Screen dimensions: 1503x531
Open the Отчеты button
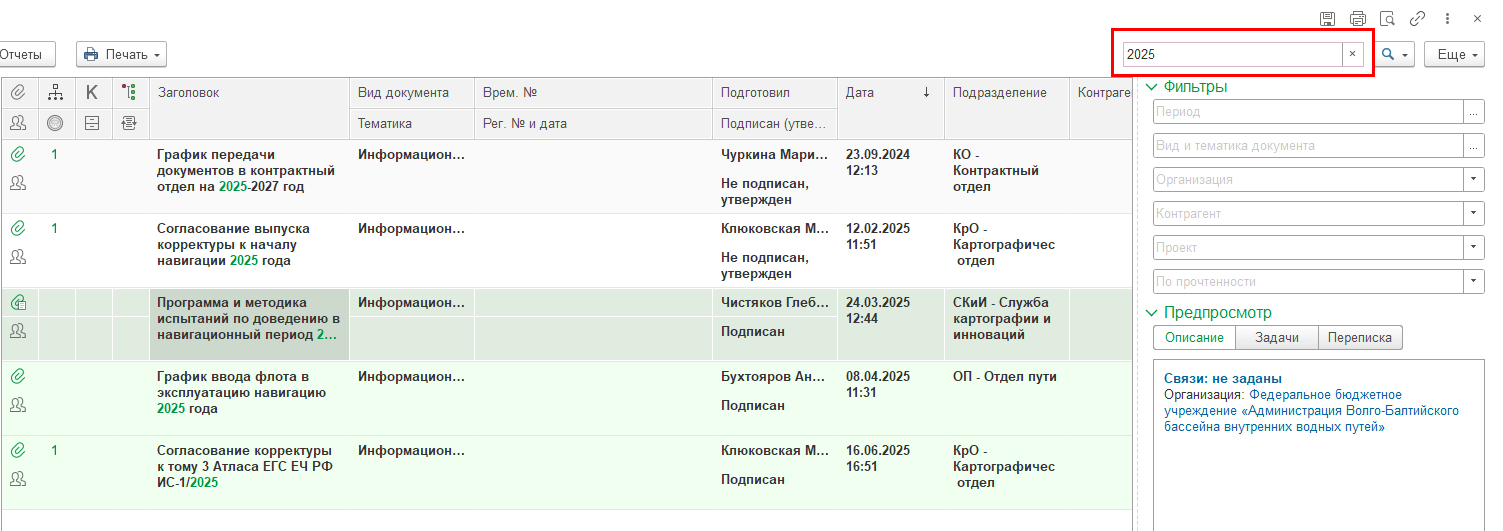pos(24,55)
